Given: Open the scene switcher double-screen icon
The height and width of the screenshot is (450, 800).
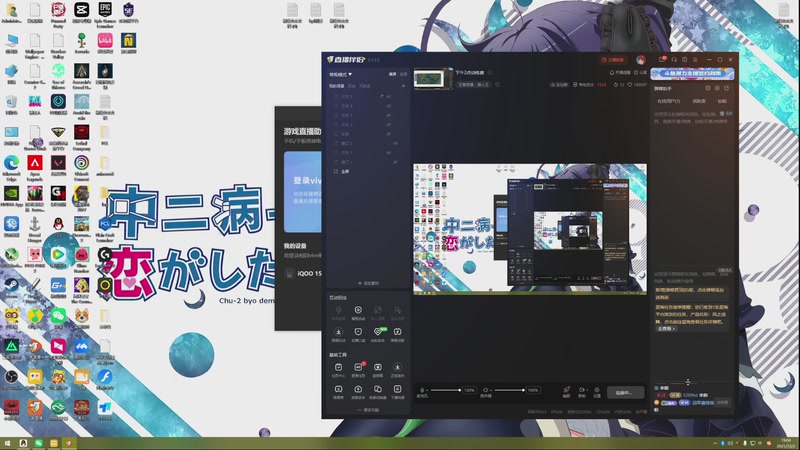Looking at the screenshot, I should 378,389.
